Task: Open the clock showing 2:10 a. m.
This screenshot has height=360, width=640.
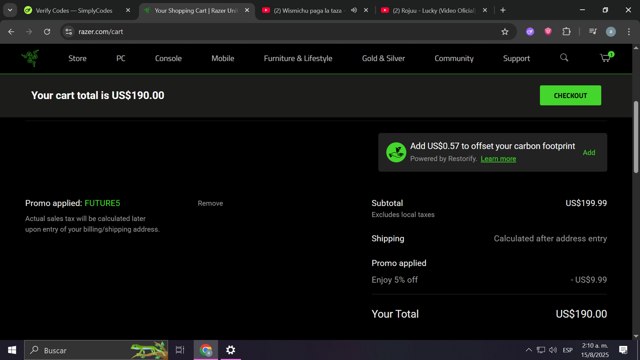Action: point(595,350)
